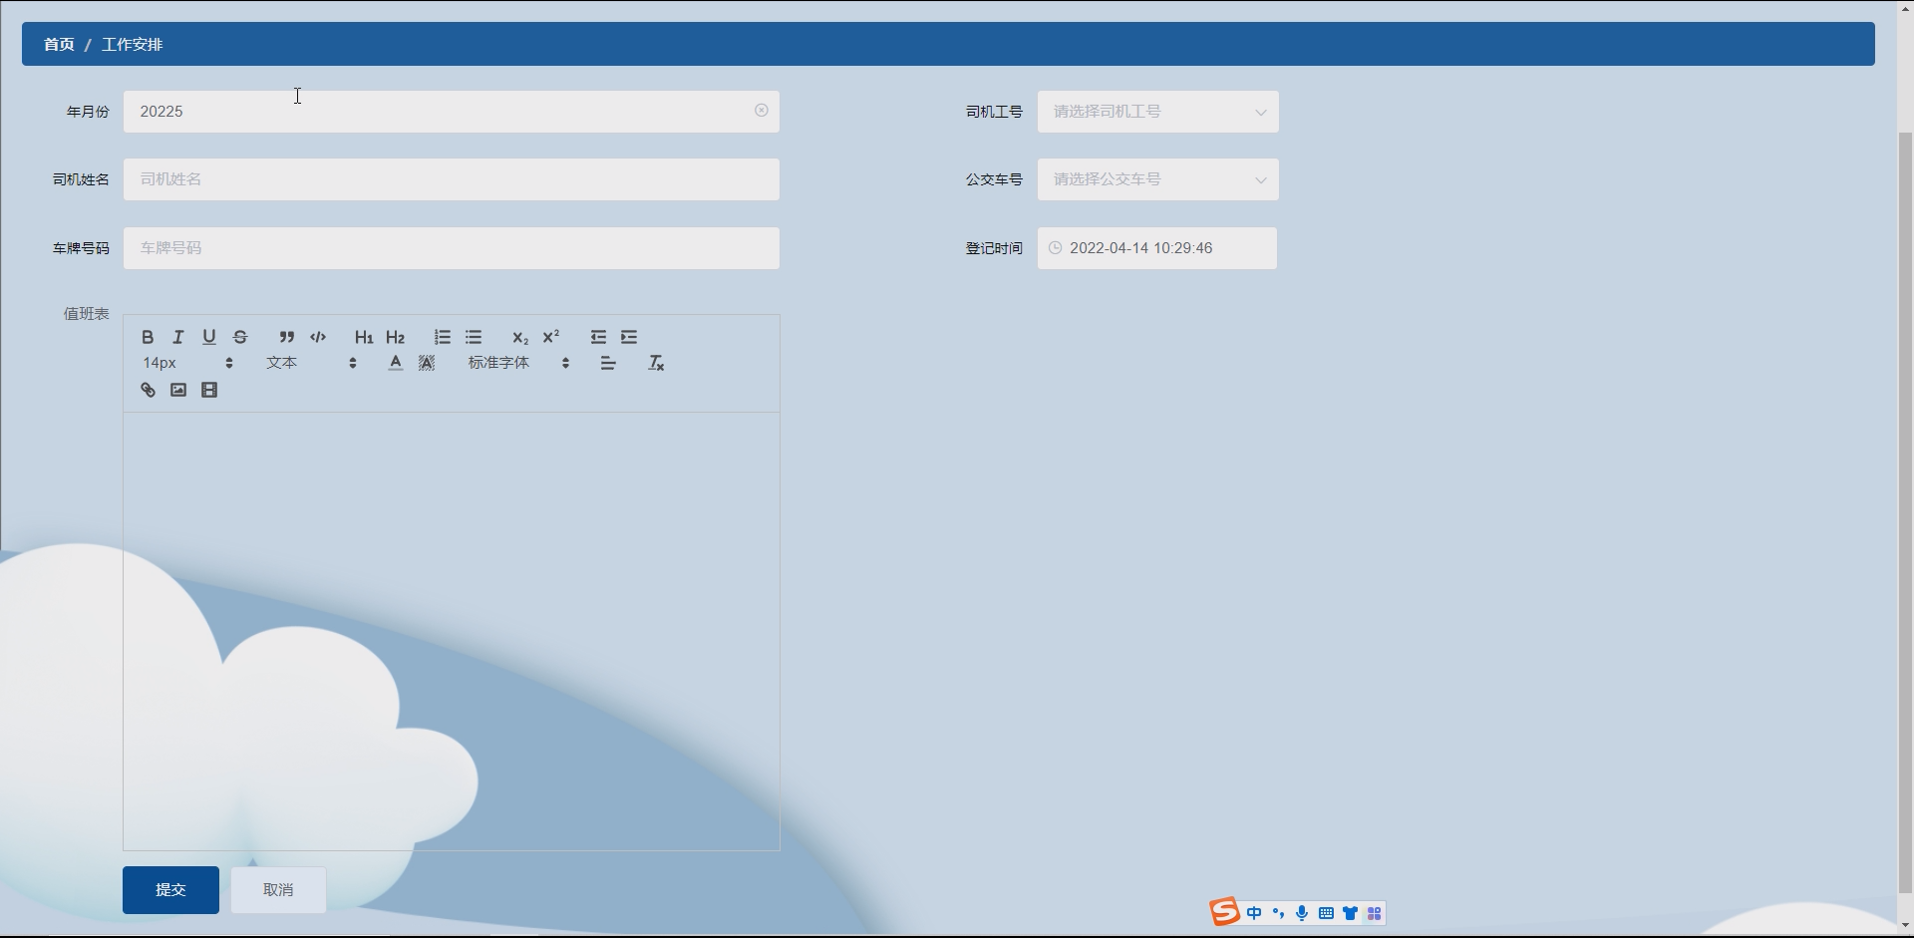
Task: Click the 车牌号码 input field
Action: pyautogui.click(x=451, y=248)
